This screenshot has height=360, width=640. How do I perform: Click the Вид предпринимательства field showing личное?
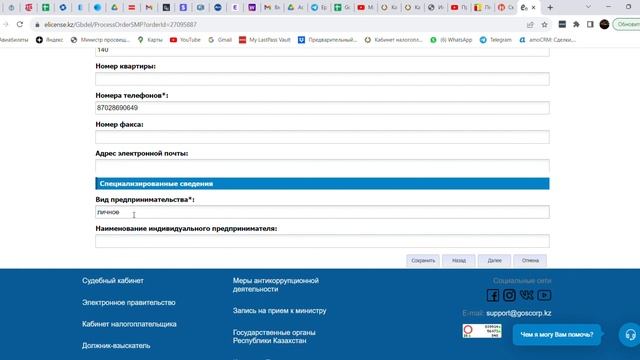pos(322,212)
